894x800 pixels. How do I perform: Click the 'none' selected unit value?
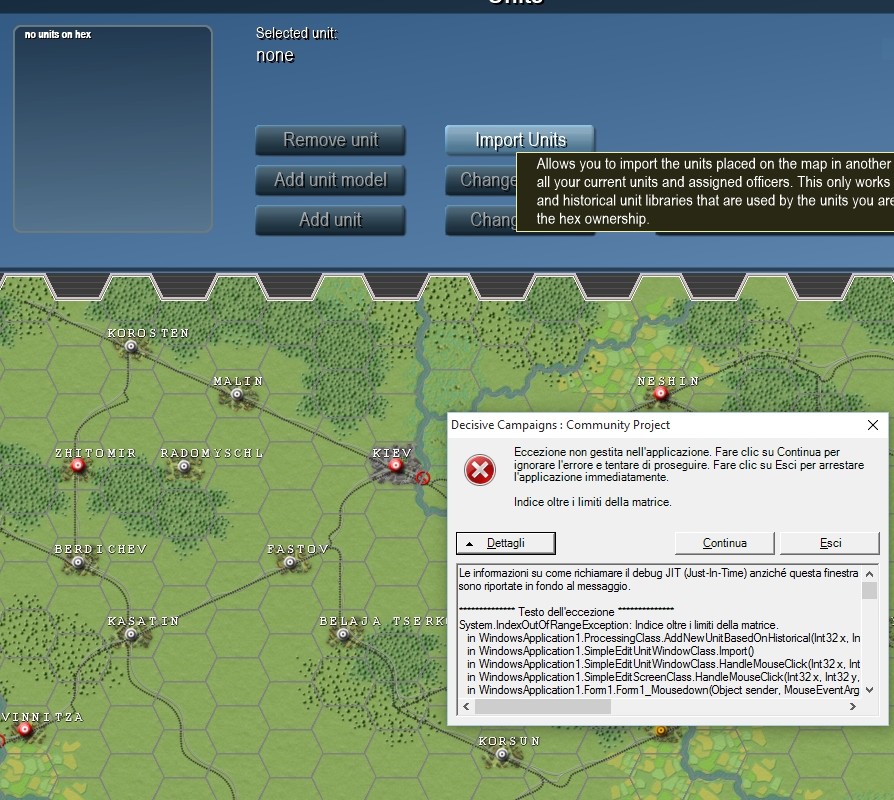pos(275,55)
